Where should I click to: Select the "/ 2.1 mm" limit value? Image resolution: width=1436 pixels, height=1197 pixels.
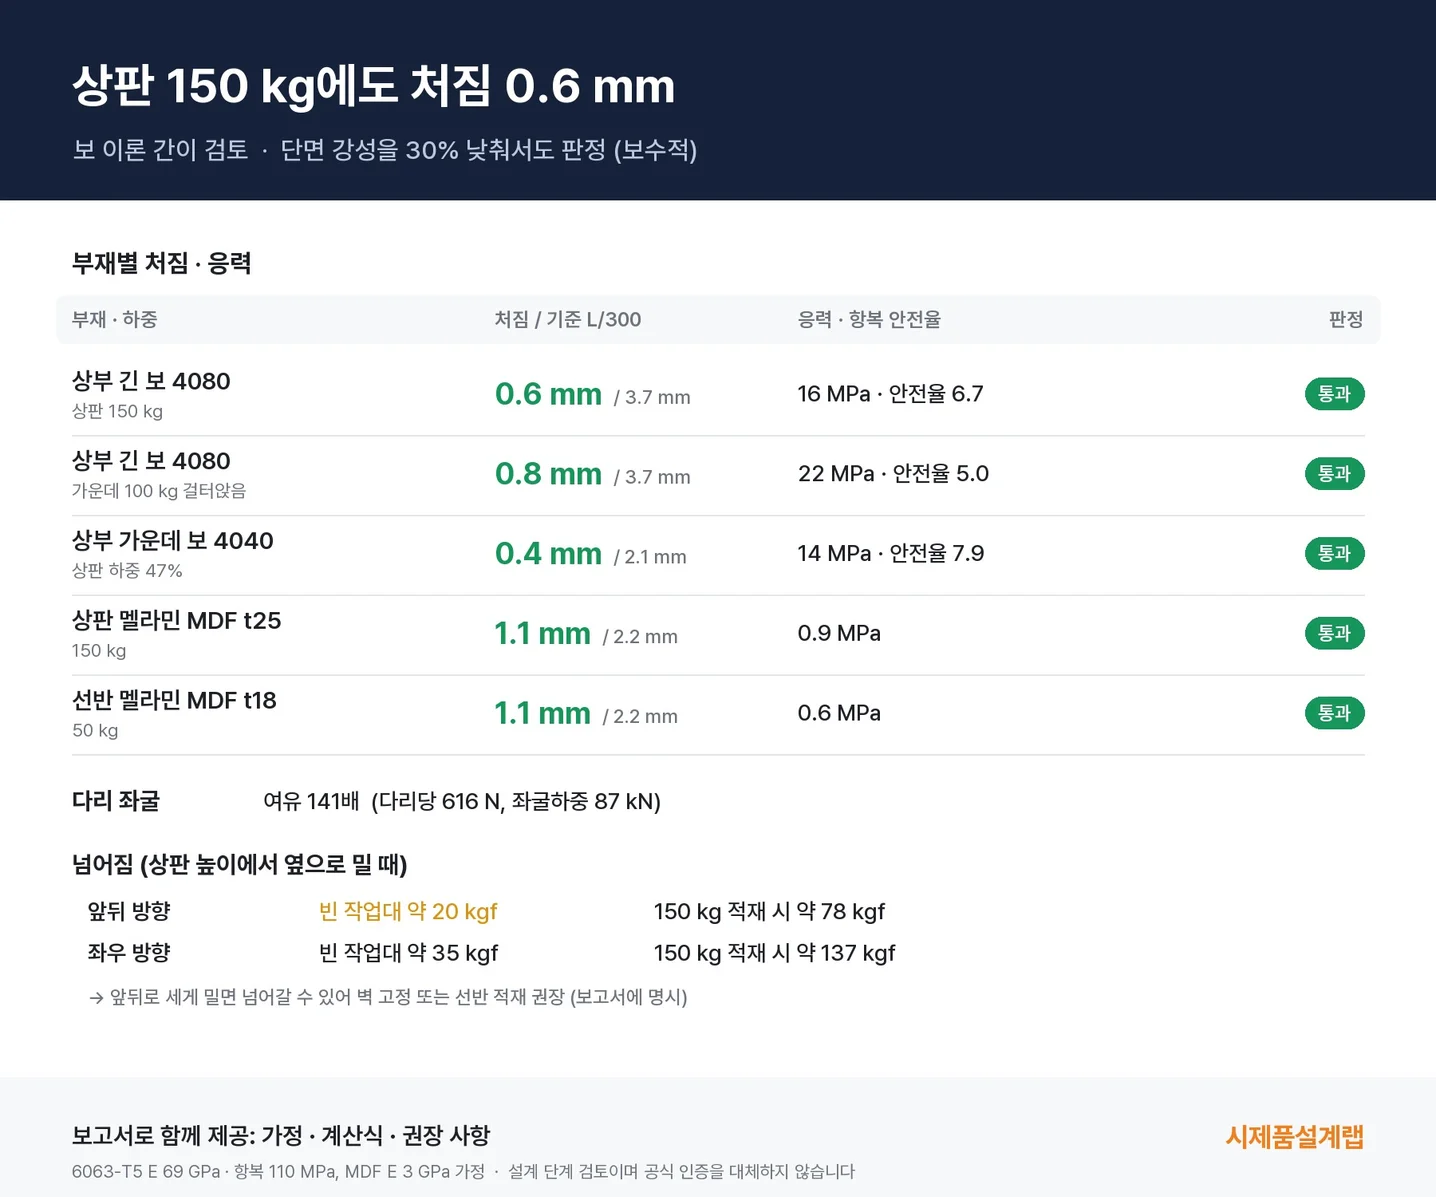coord(650,557)
